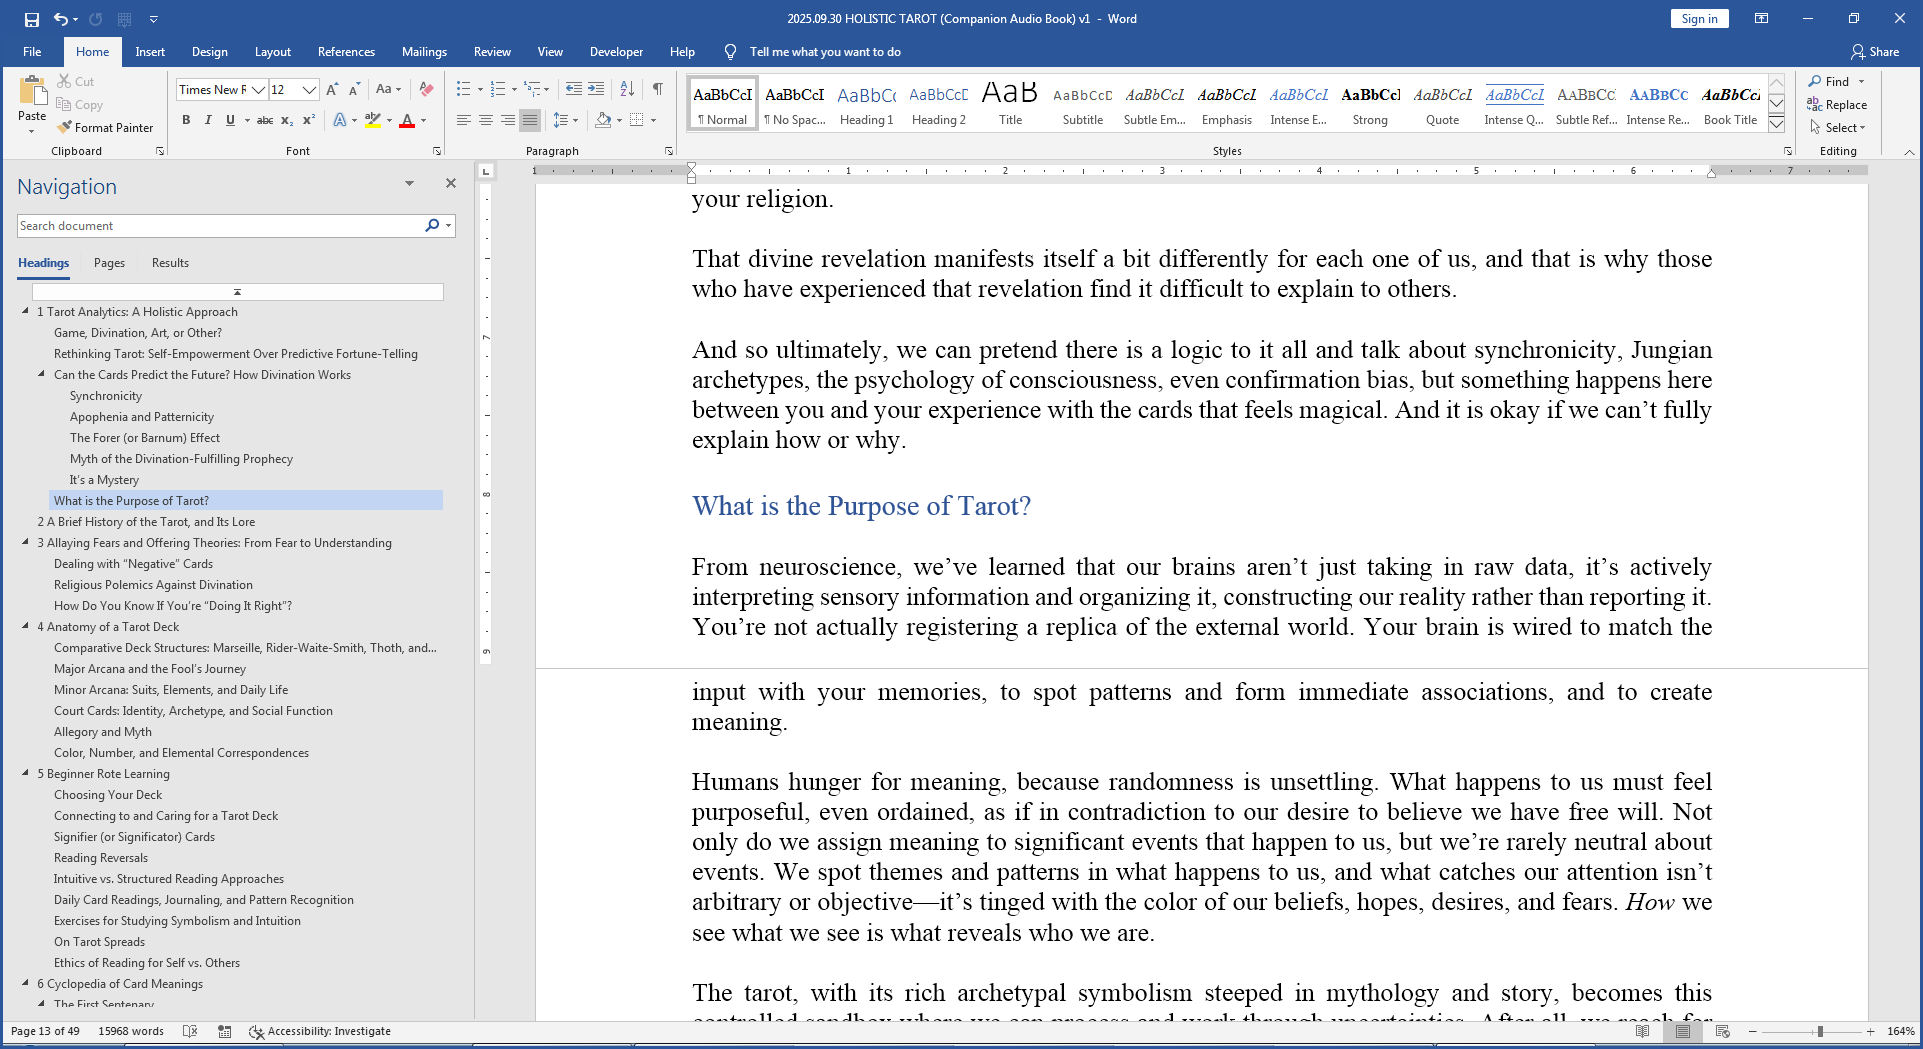Toggle show/hide paragraph marks
The image size is (1923, 1049).
coord(657,89)
